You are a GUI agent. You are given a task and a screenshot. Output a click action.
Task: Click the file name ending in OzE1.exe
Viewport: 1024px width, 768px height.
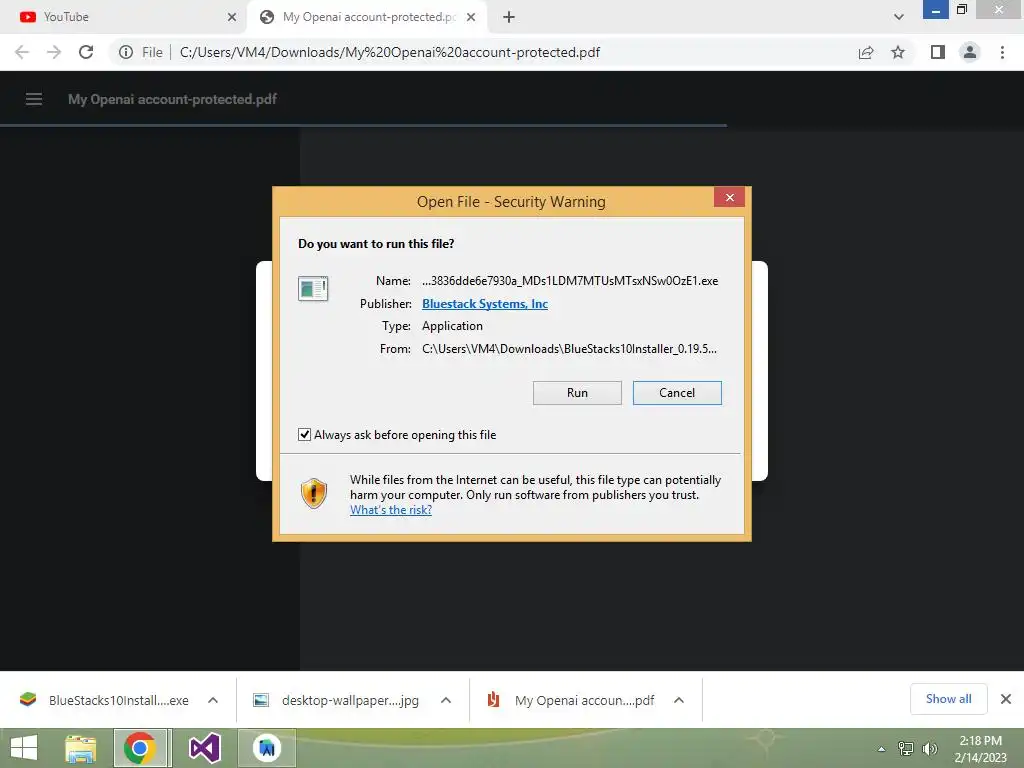click(570, 281)
